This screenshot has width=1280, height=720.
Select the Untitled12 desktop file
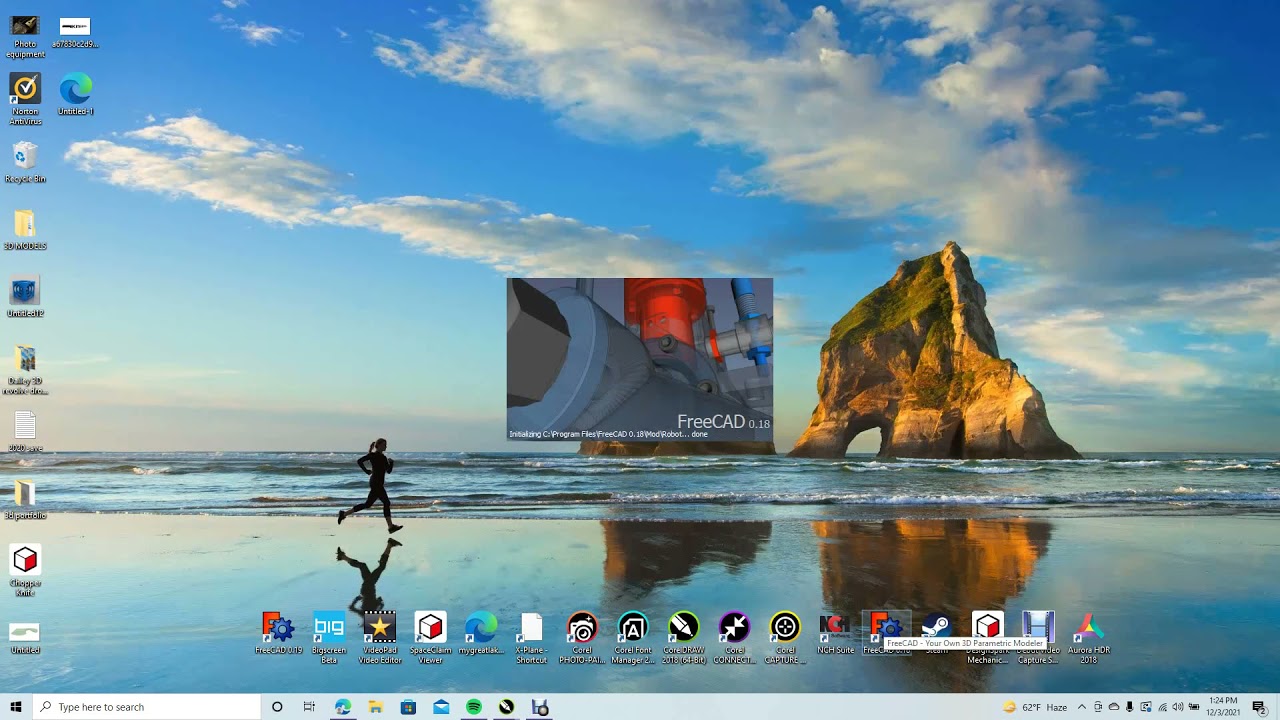(25, 297)
